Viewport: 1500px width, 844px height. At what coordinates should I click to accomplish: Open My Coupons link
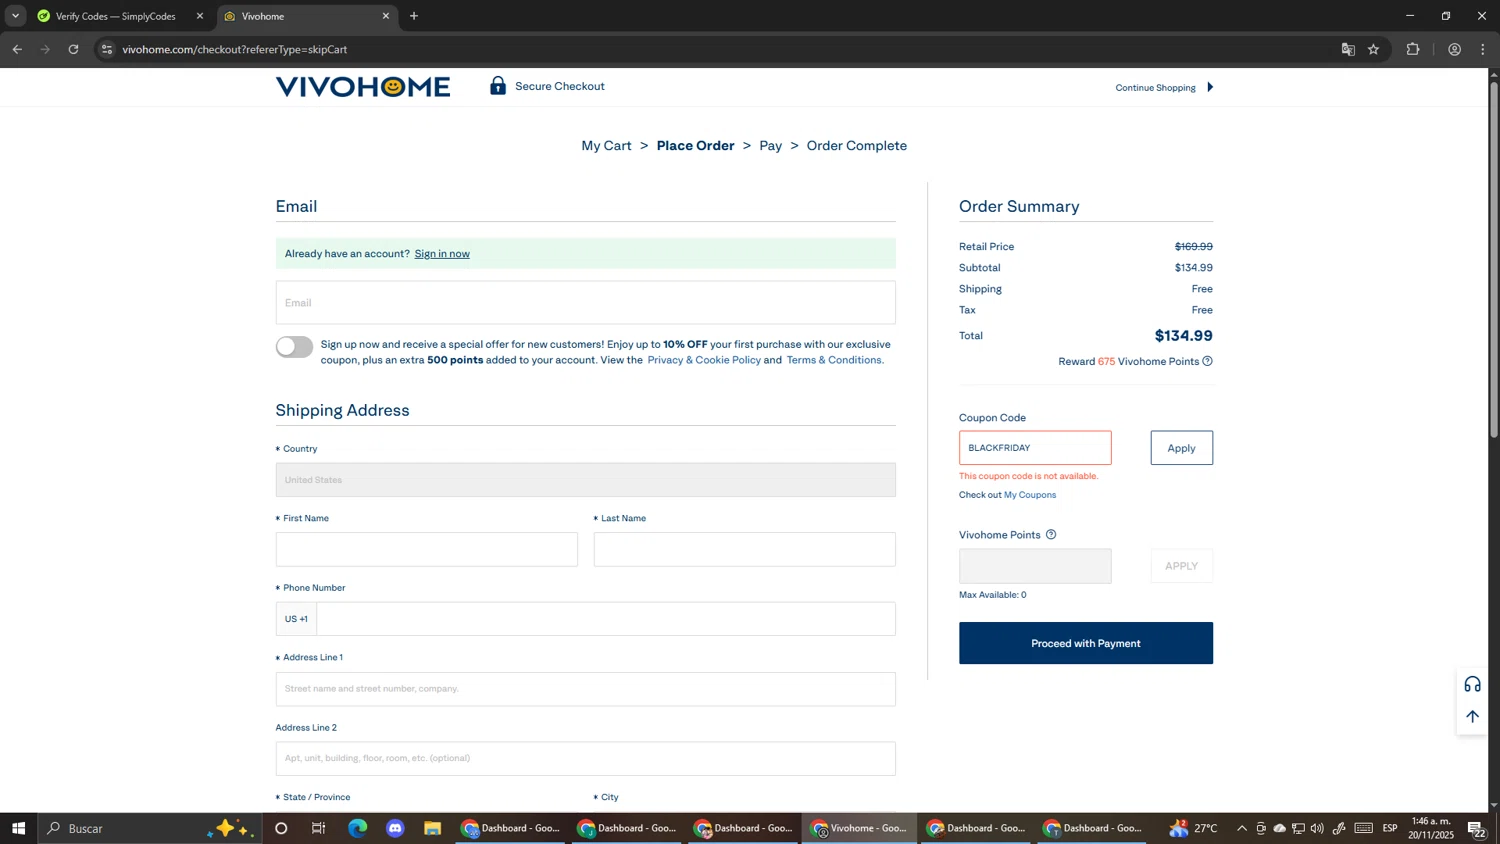tap(1029, 495)
